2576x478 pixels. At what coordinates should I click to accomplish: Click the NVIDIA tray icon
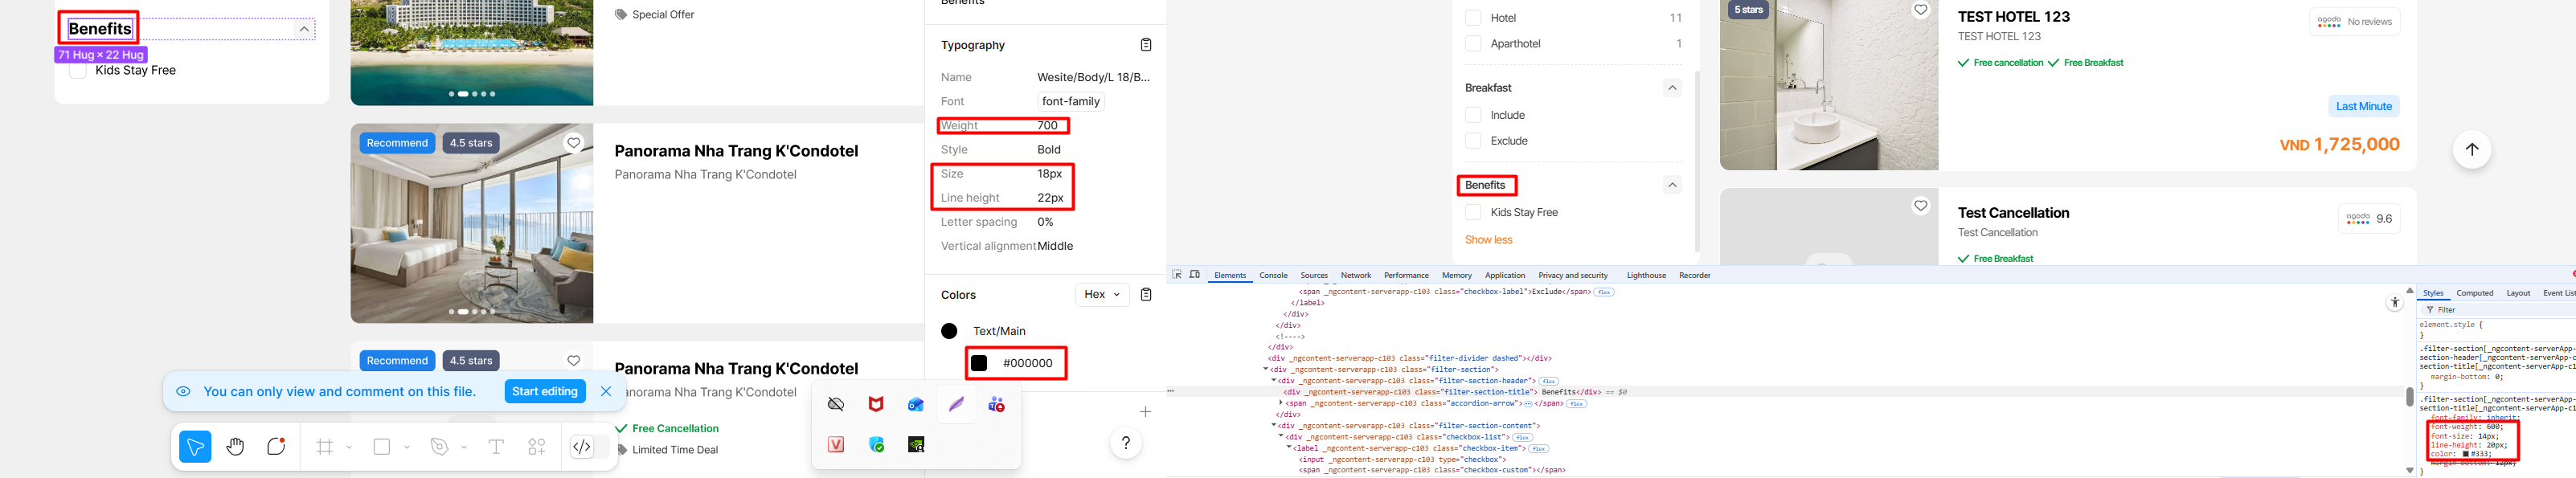click(x=916, y=444)
